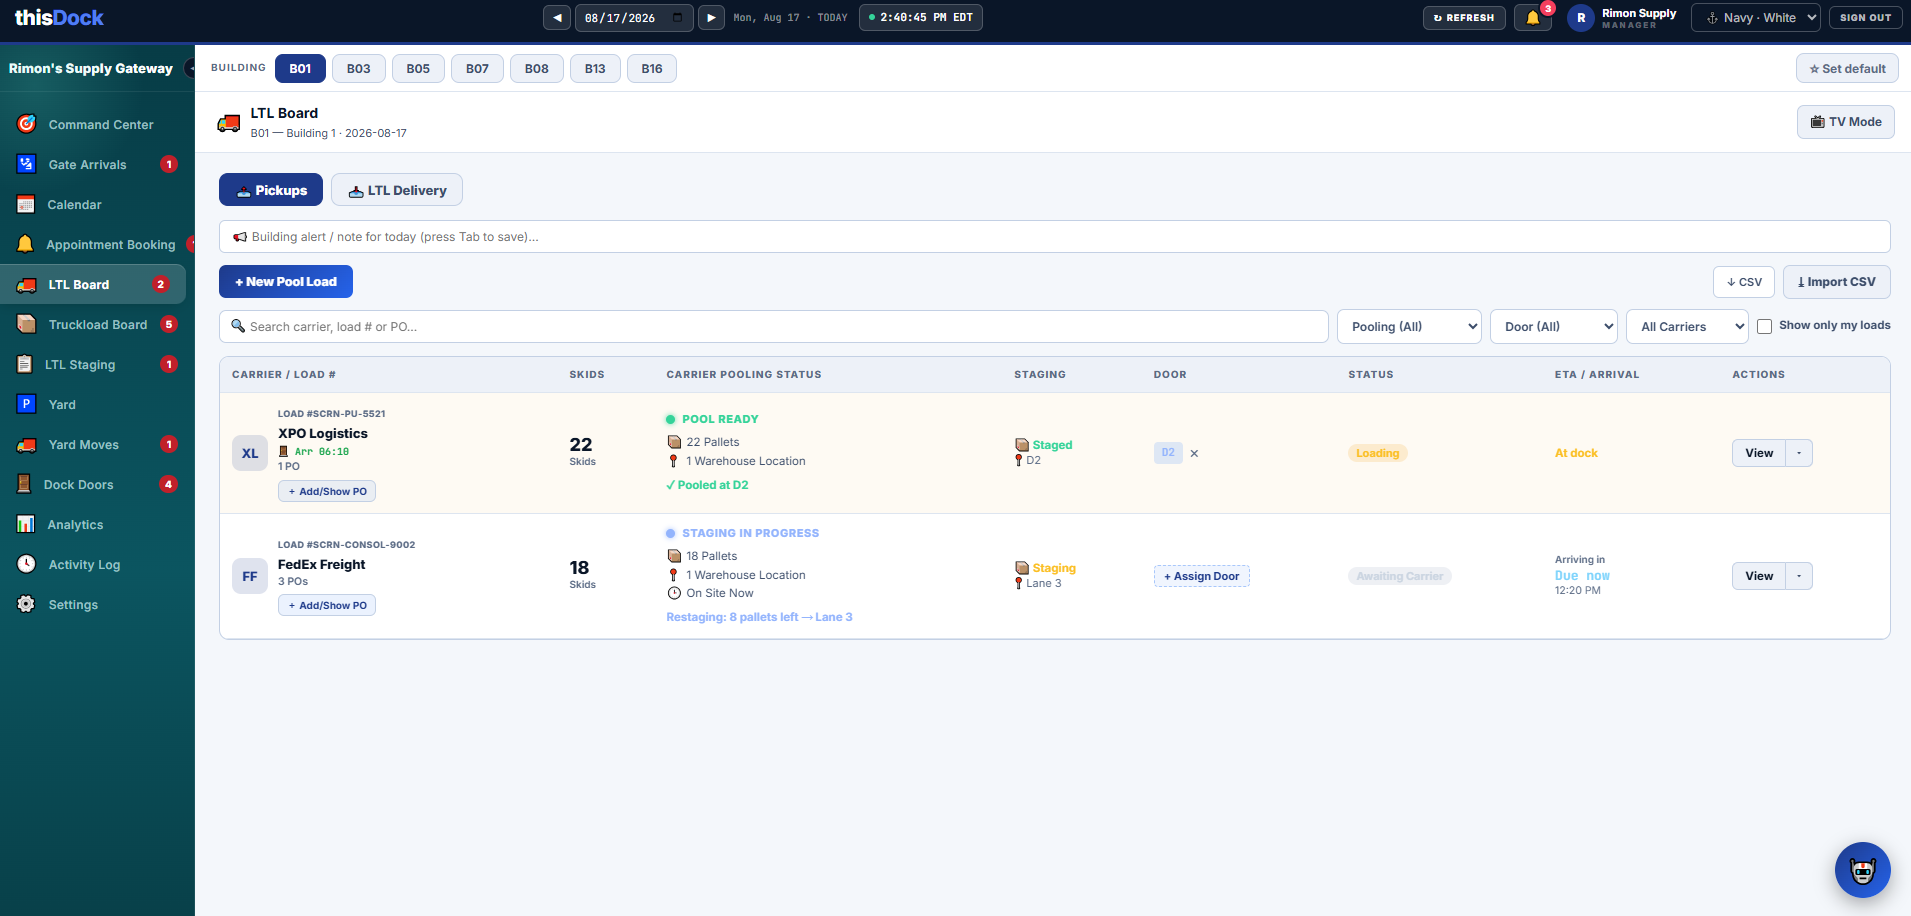
Task: Click Add/Show PO for XPO Logistics
Action: [x=327, y=491]
